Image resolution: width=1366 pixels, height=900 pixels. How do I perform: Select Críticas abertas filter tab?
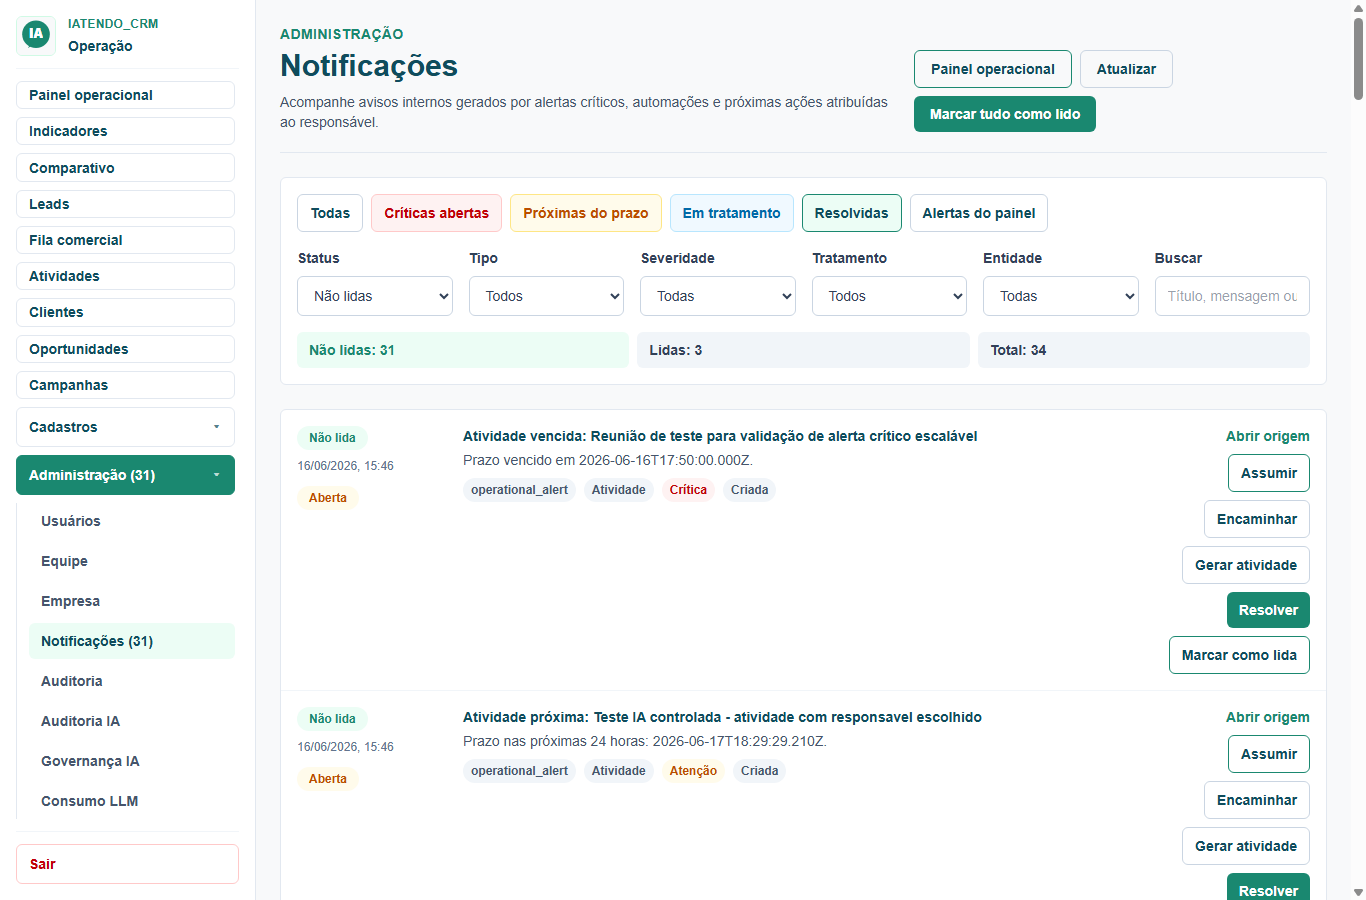(x=436, y=213)
